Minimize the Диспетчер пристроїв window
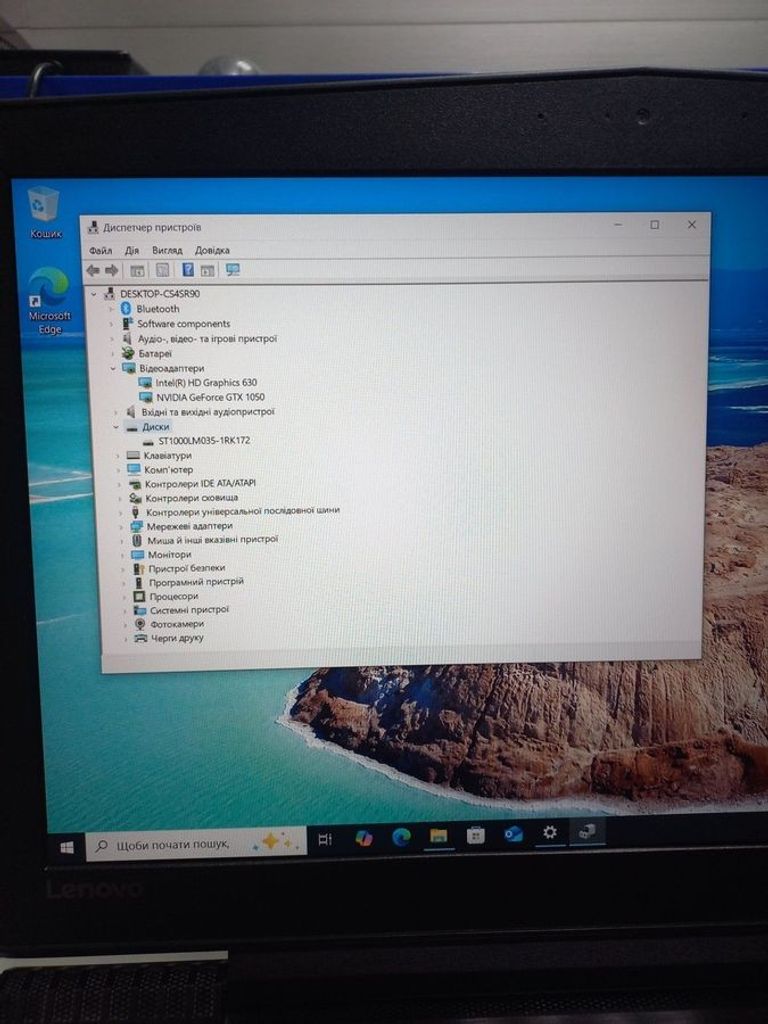768x1024 pixels. point(618,225)
